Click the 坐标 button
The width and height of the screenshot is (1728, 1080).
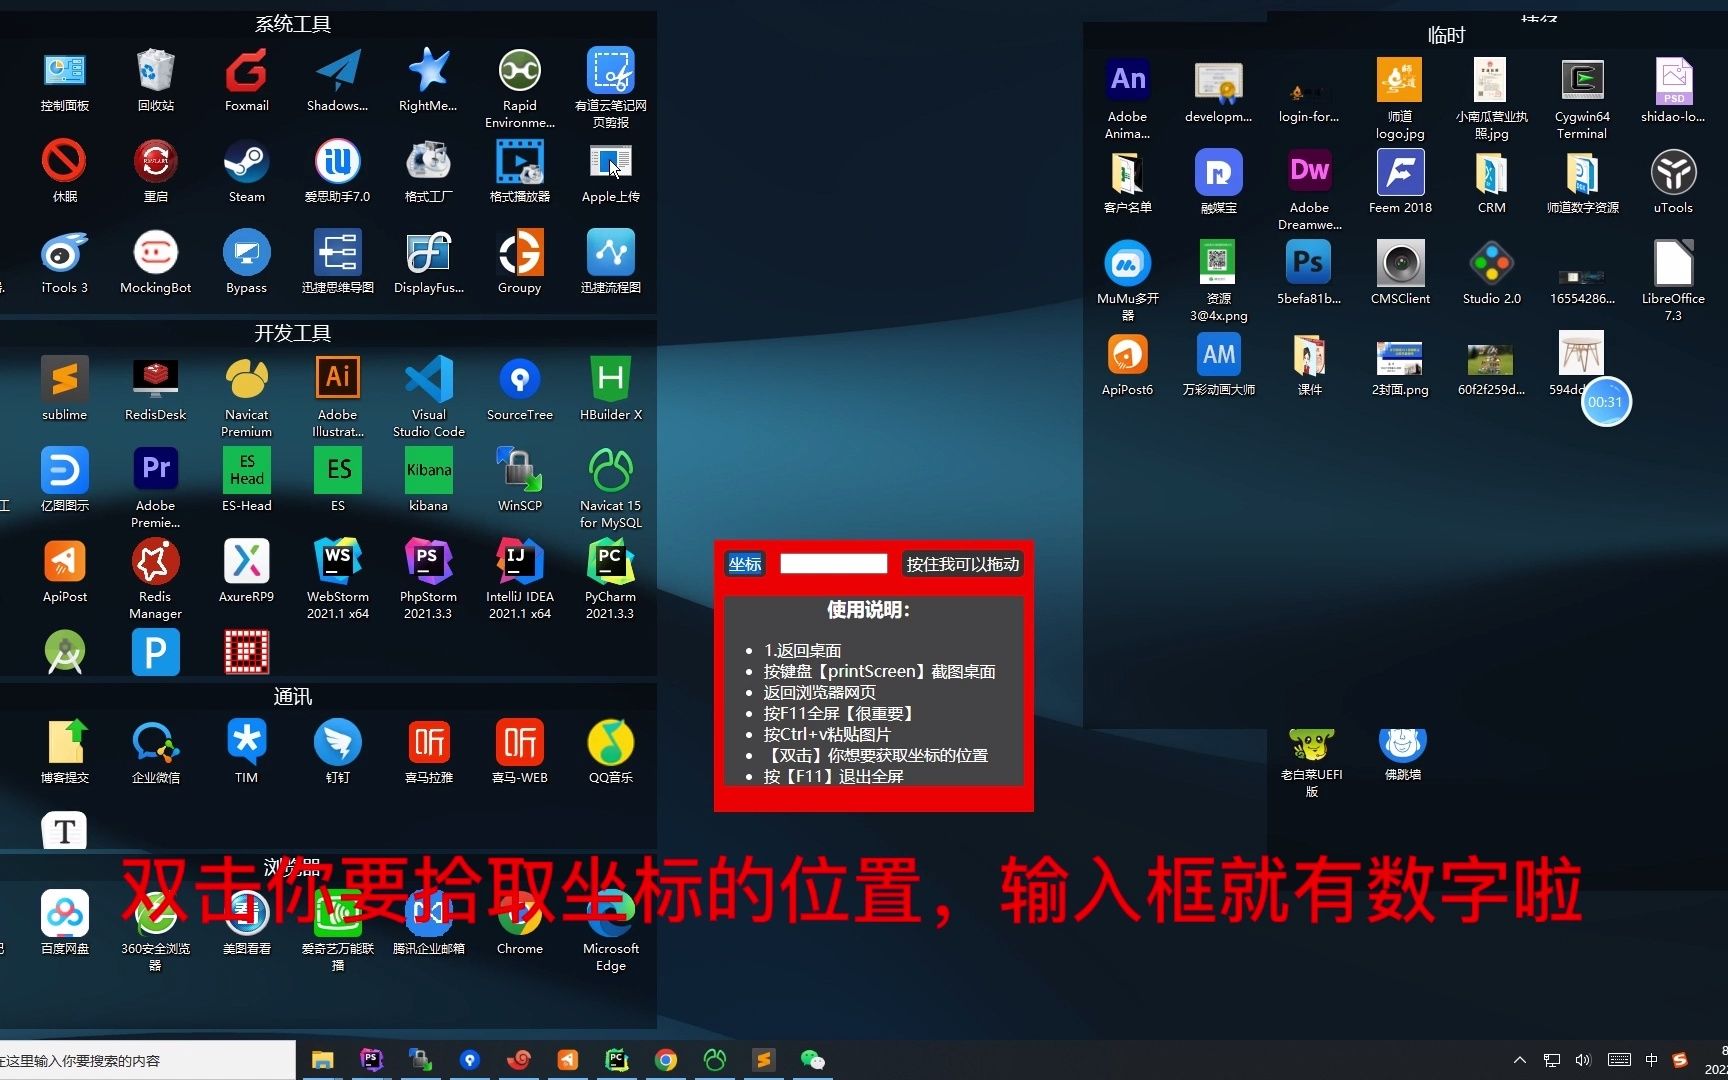point(745,564)
